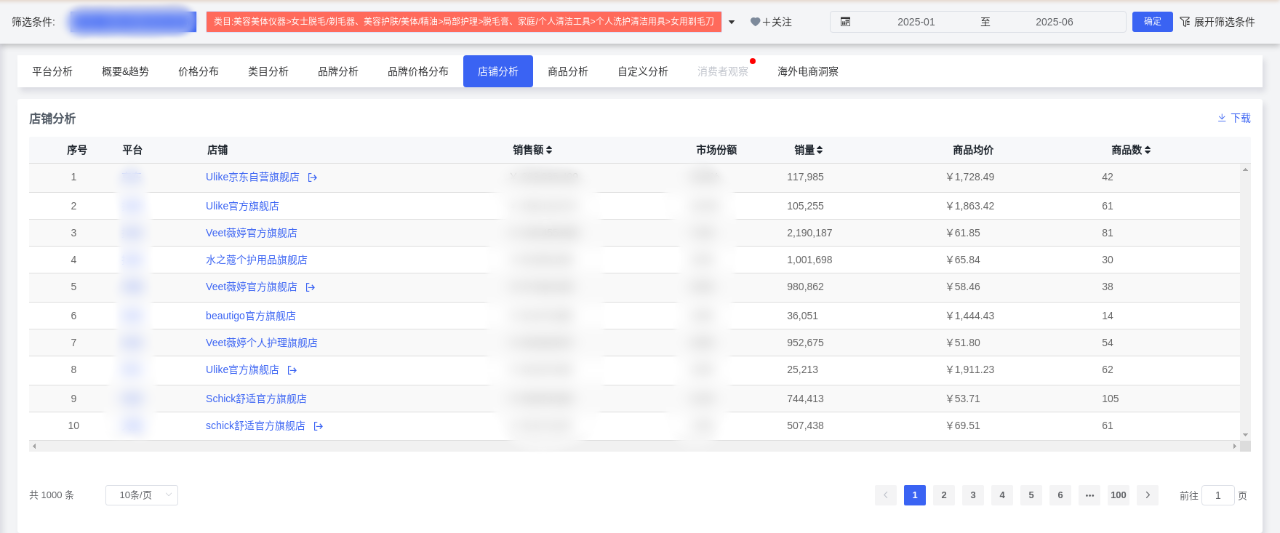This screenshot has height=533, width=1280.
Task: Select the 品牌价格分布 tab
Action: (x=418, y=72)
